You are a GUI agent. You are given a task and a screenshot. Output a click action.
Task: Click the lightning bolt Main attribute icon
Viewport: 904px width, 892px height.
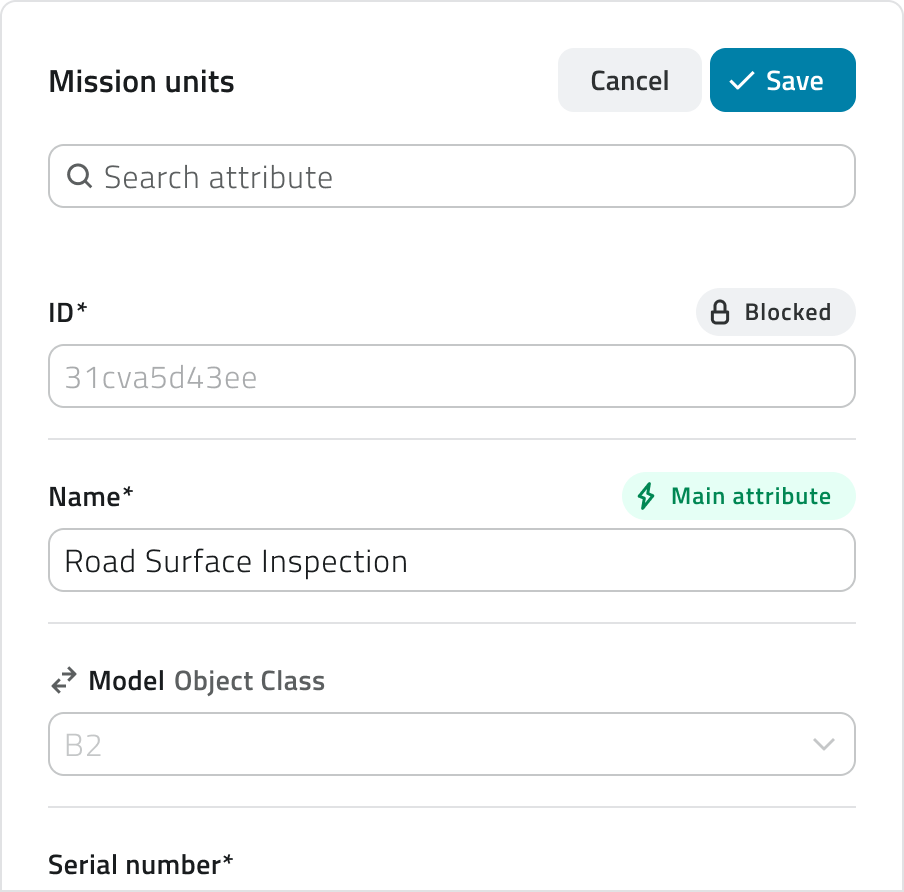coord(645,496)
